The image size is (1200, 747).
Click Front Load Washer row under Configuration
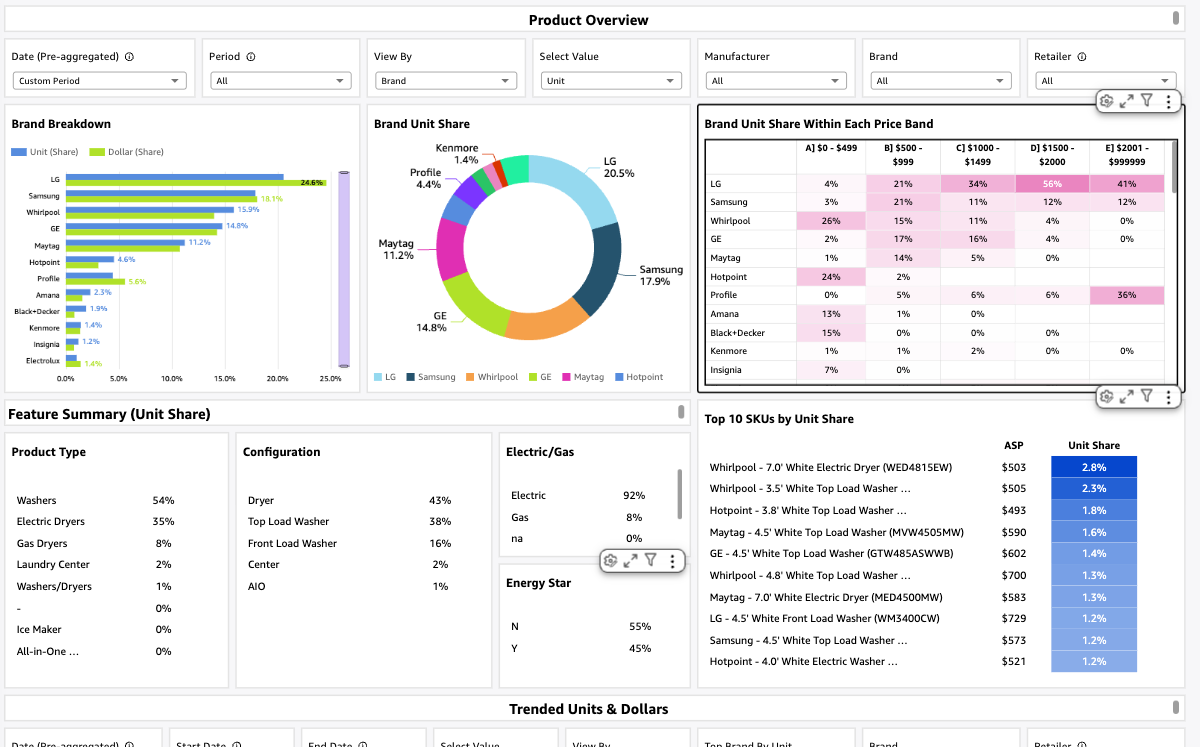(x=349, y=543)
